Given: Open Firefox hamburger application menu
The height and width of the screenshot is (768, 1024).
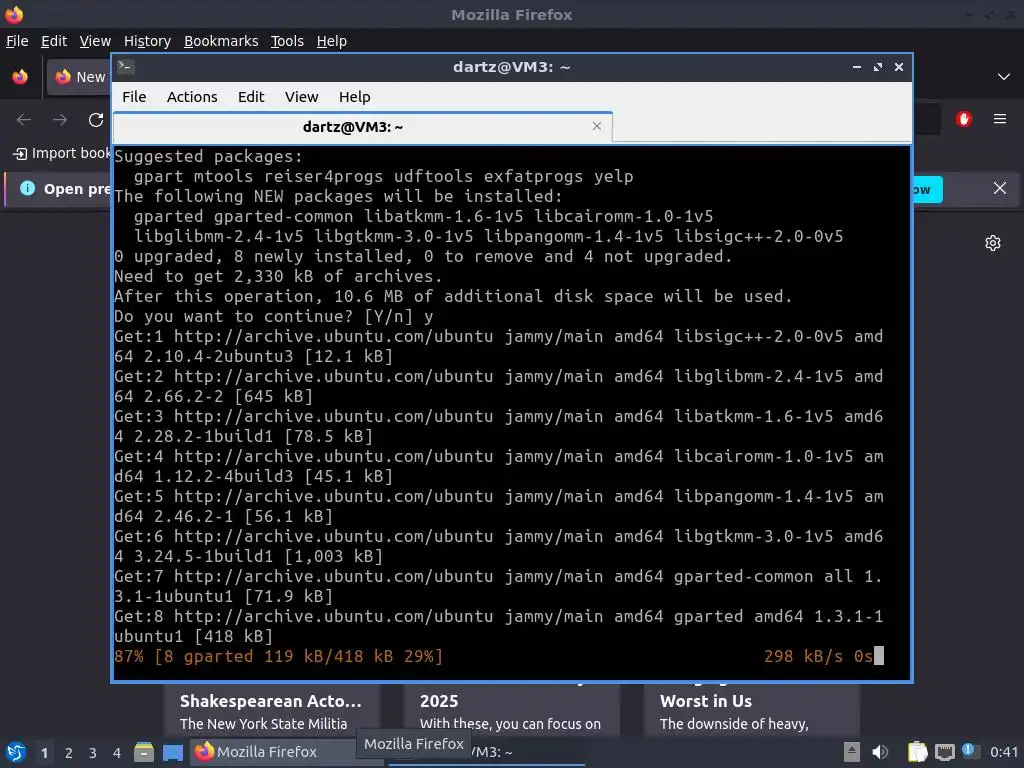Looking at the screenshot, I should pyautogui.click(x=1000, y=119).
